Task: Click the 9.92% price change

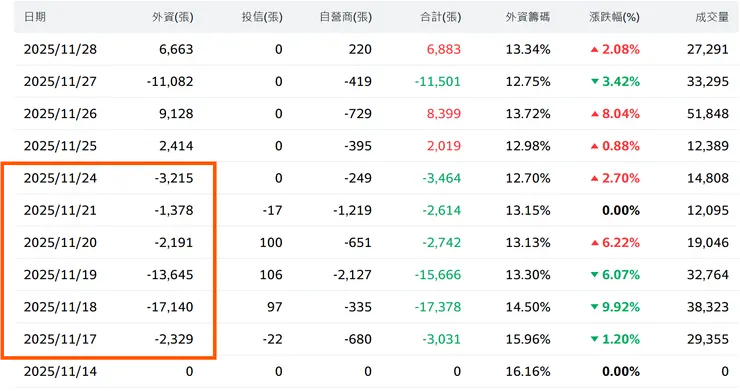Action: 615,307
